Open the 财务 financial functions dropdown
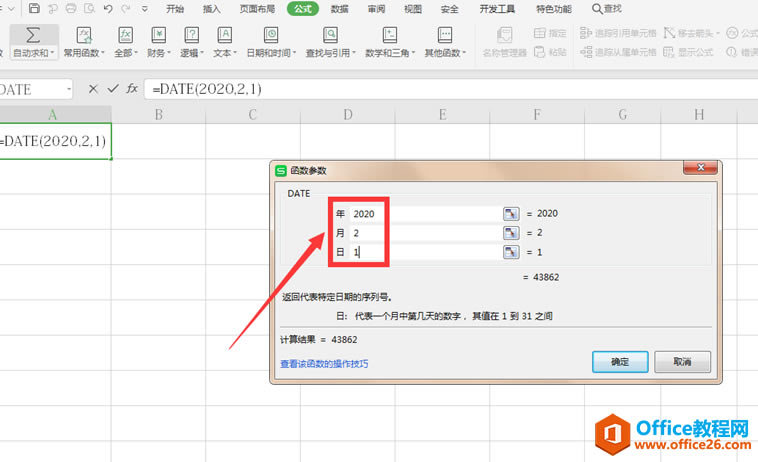This screenshot has width=758, height=462. click(157, 52)
